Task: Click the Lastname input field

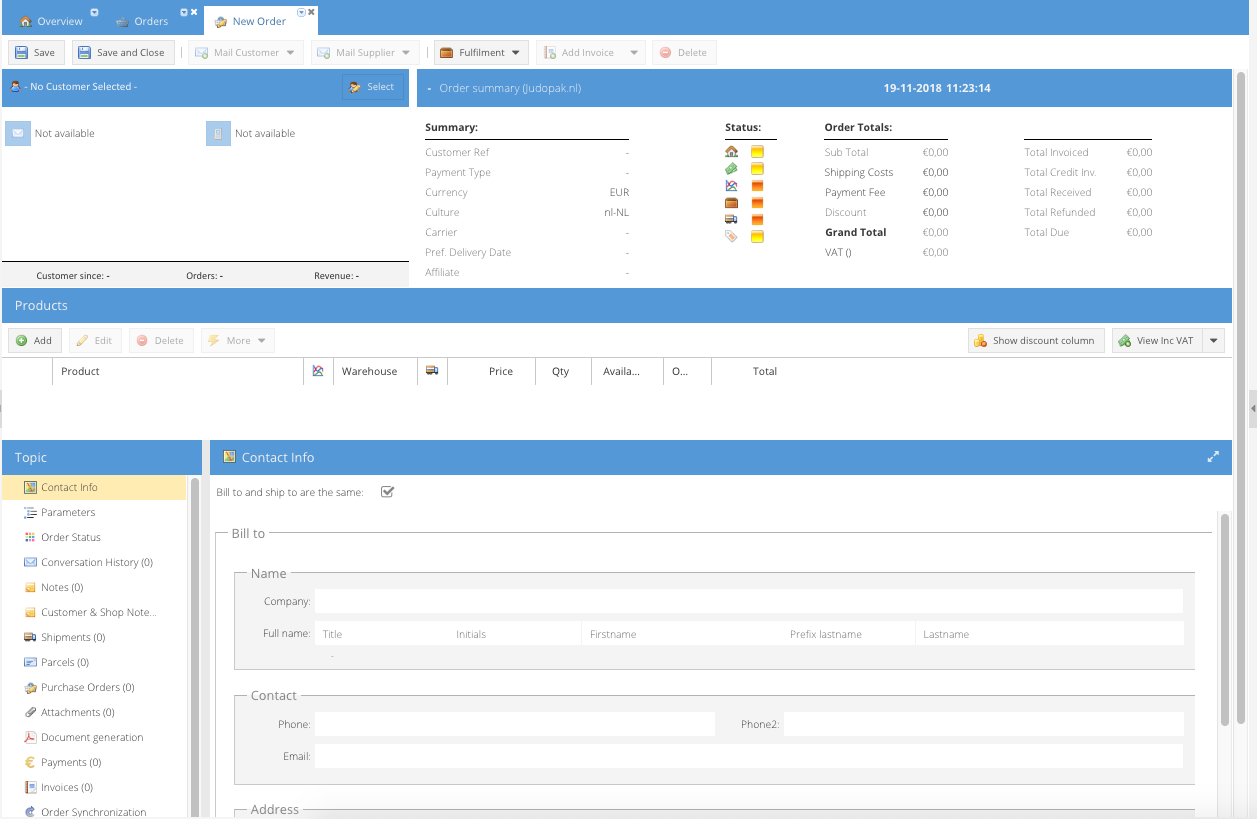Action: pos(1049,634)
